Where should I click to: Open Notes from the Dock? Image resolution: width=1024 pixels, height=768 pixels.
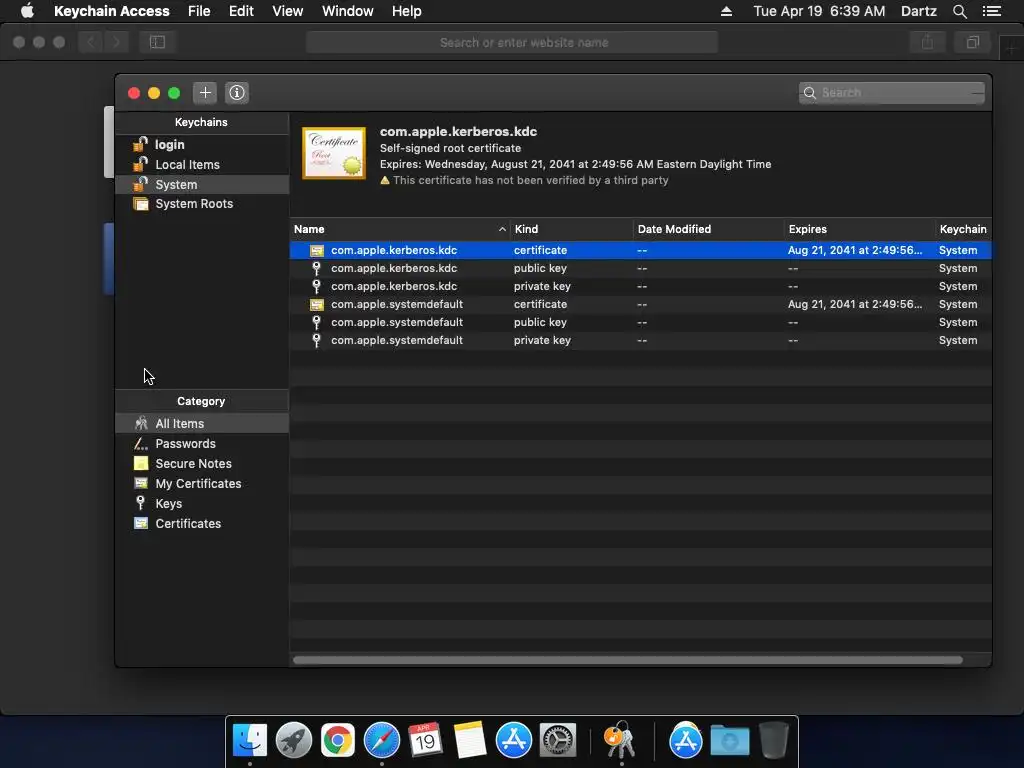[x=470, y=740]
